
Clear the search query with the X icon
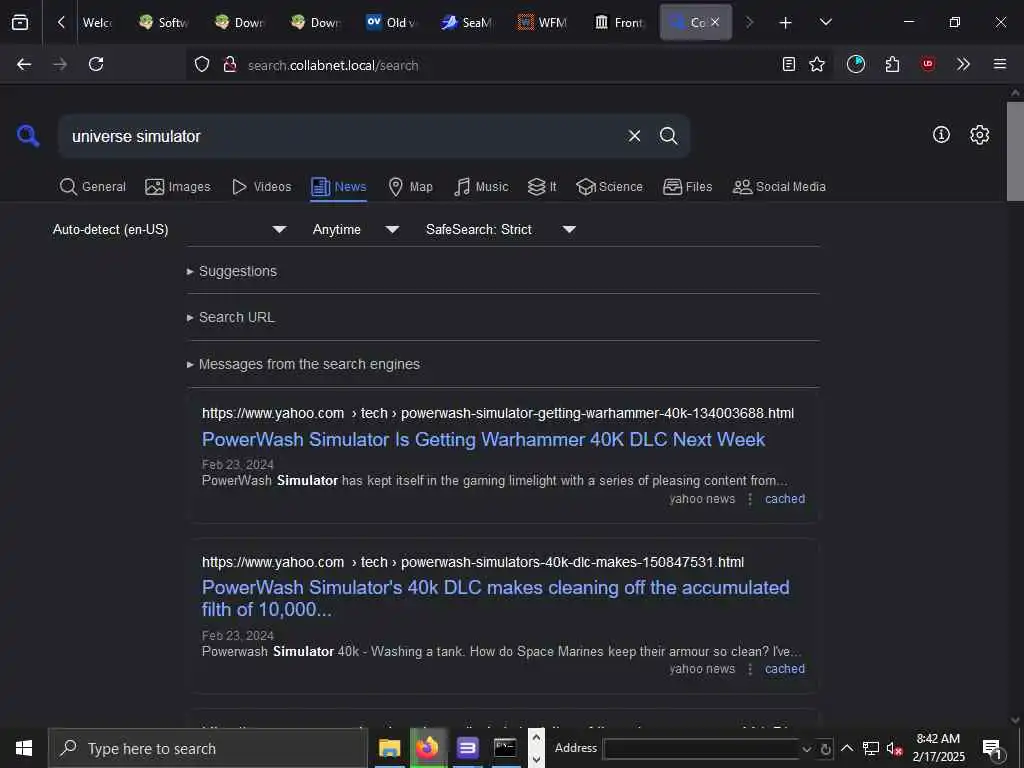click(x=634, y=136)
